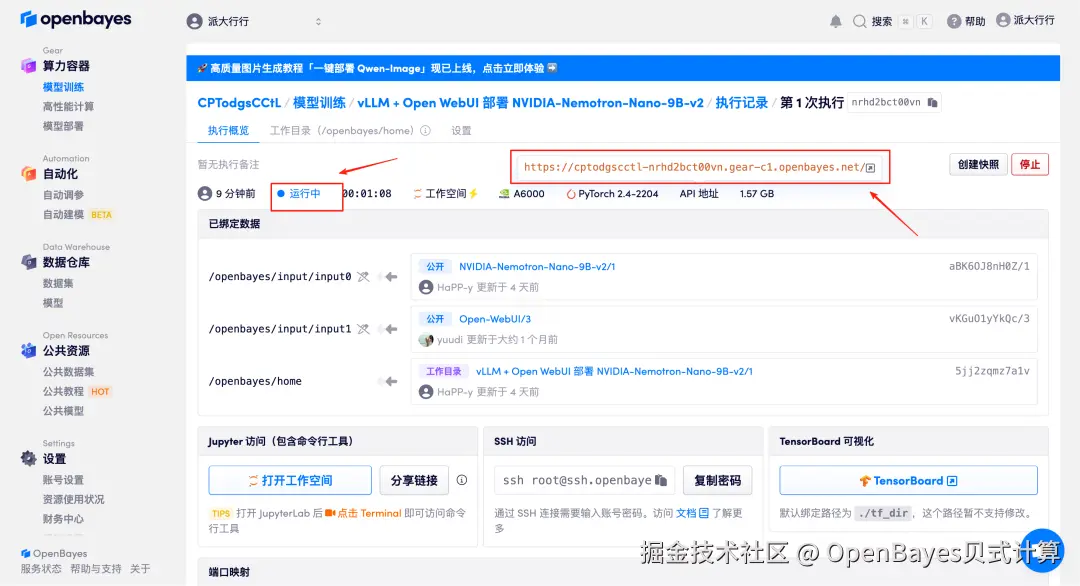The image size is (1080, 586).
Task: Open 财务中心 in the sidebar
Action: [x=63, y=519]
